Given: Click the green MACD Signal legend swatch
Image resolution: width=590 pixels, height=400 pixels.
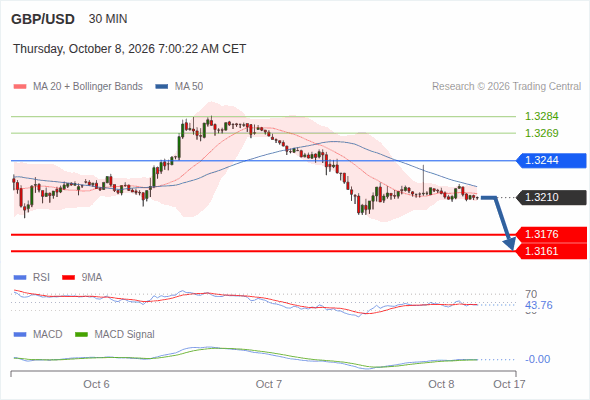Looking at the screenshot, I should [81, 335].
